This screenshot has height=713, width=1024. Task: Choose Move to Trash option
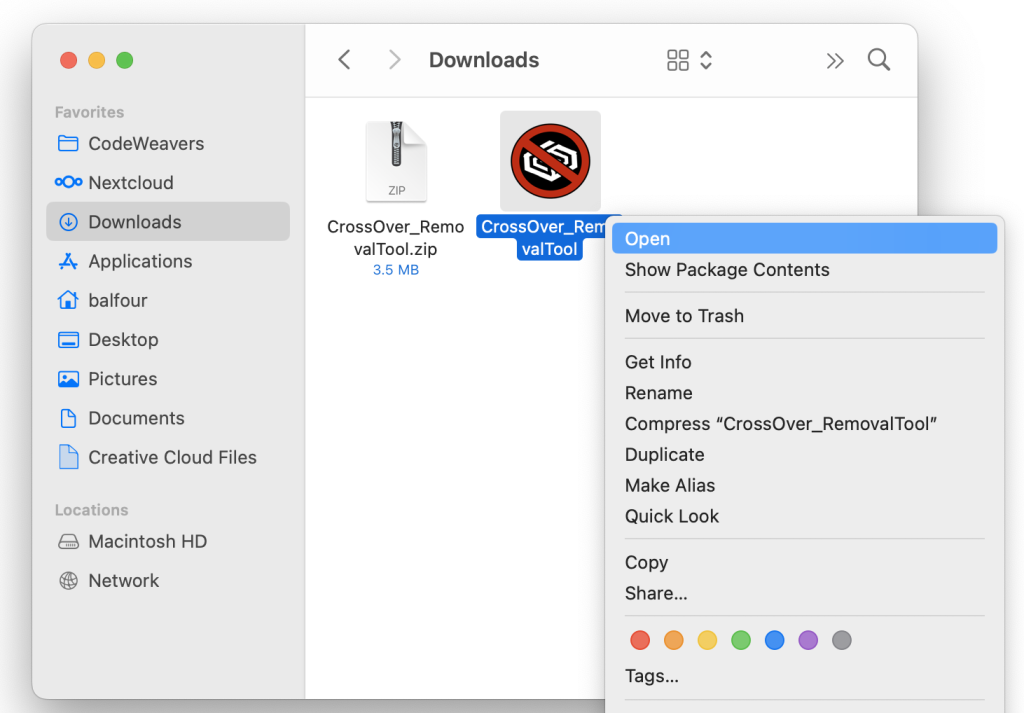(x=684, y=316)
